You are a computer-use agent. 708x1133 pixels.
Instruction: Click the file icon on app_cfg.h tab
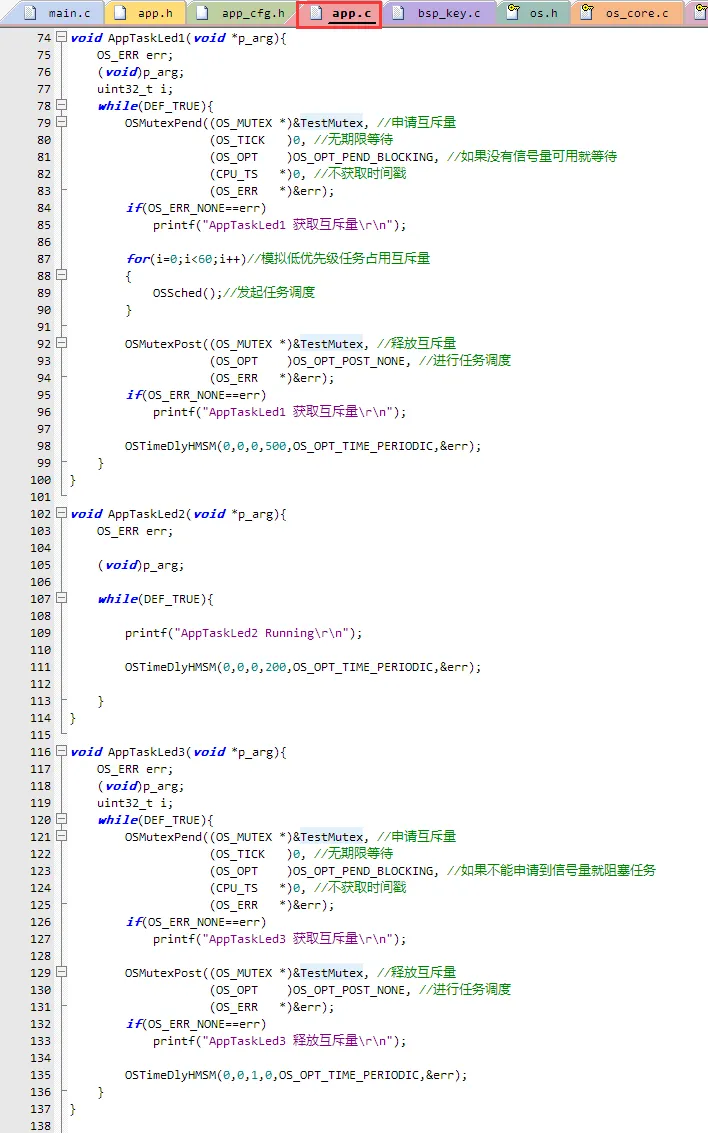tap(204, 14)
